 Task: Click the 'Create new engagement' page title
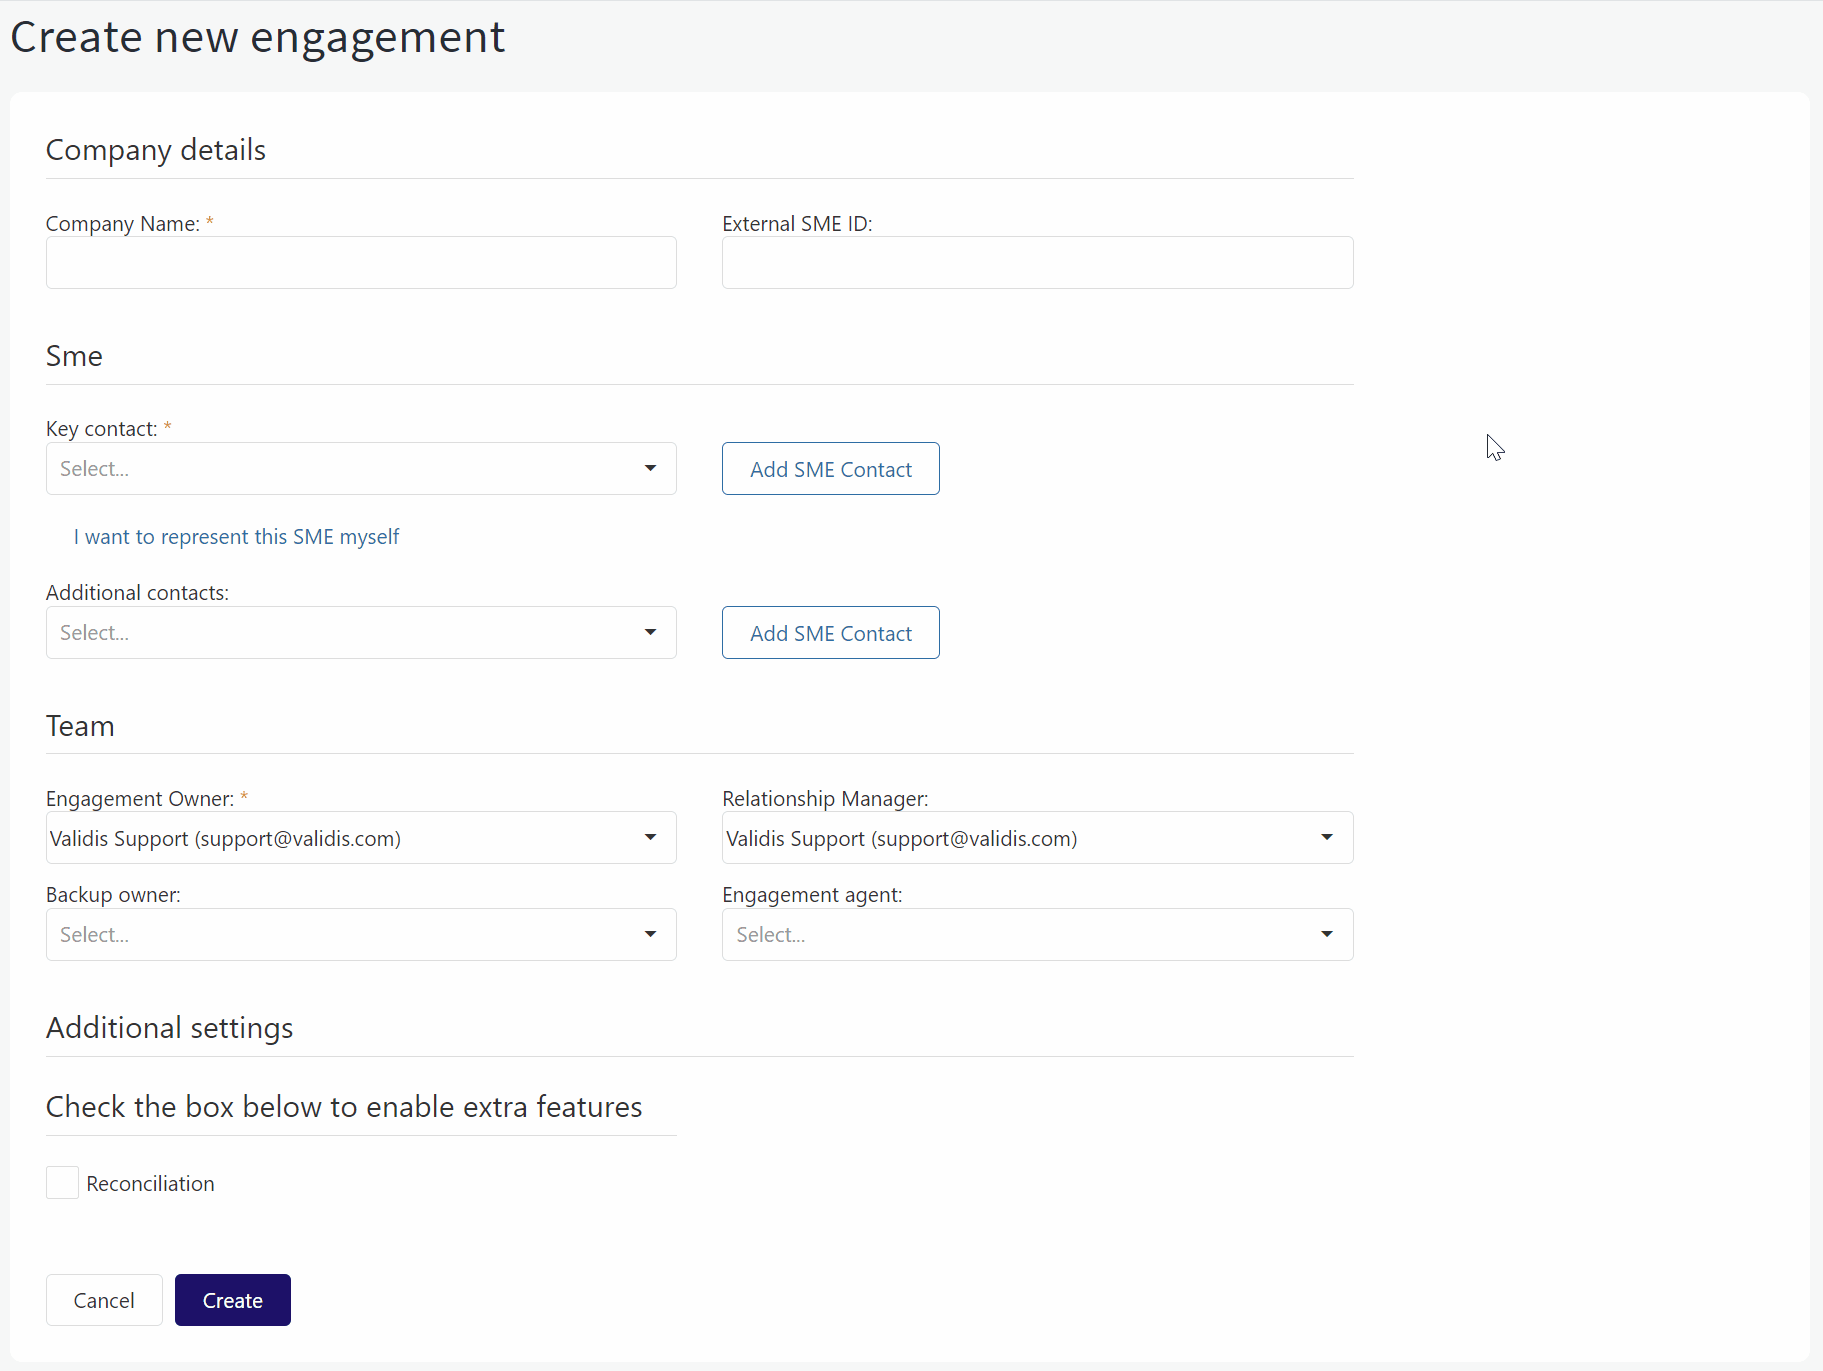(258, 37)
